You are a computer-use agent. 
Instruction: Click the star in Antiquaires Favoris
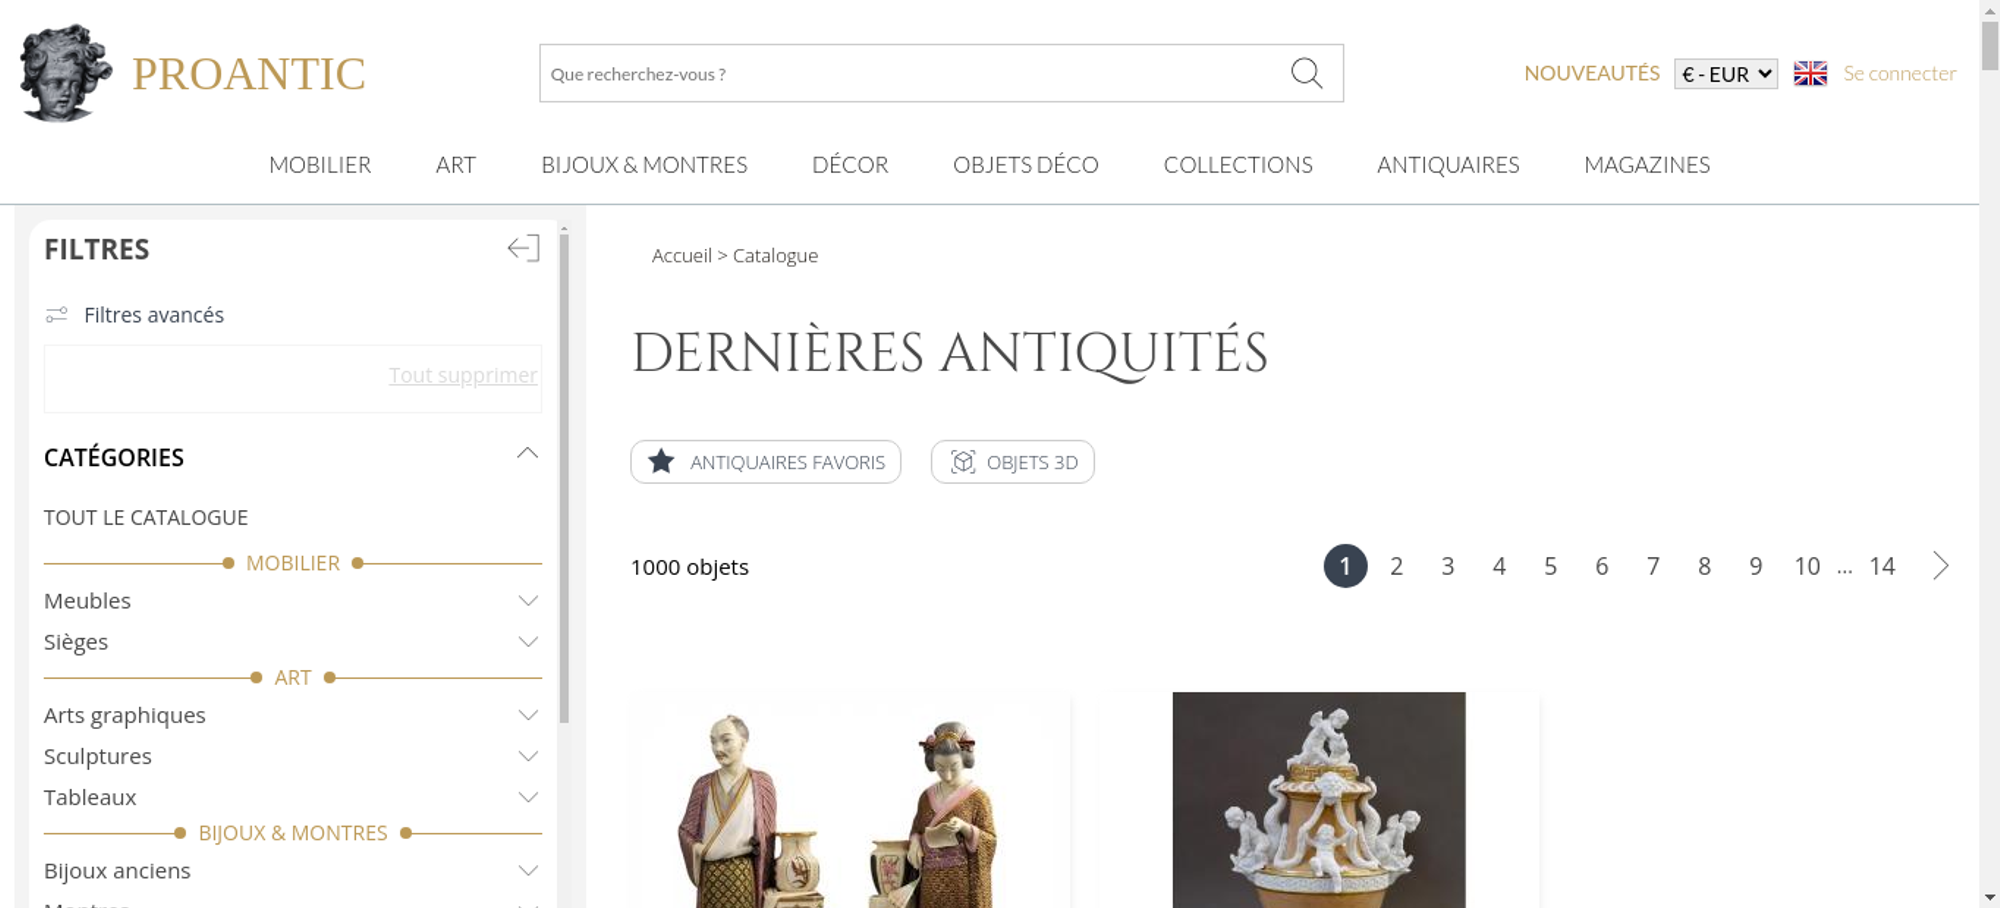click(x=661, y=462)
